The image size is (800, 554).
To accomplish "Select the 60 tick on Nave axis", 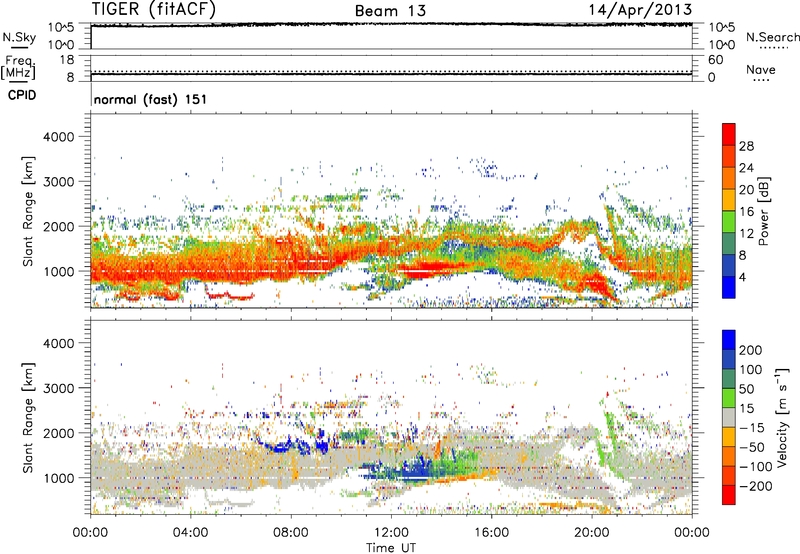I will [716, 60].
